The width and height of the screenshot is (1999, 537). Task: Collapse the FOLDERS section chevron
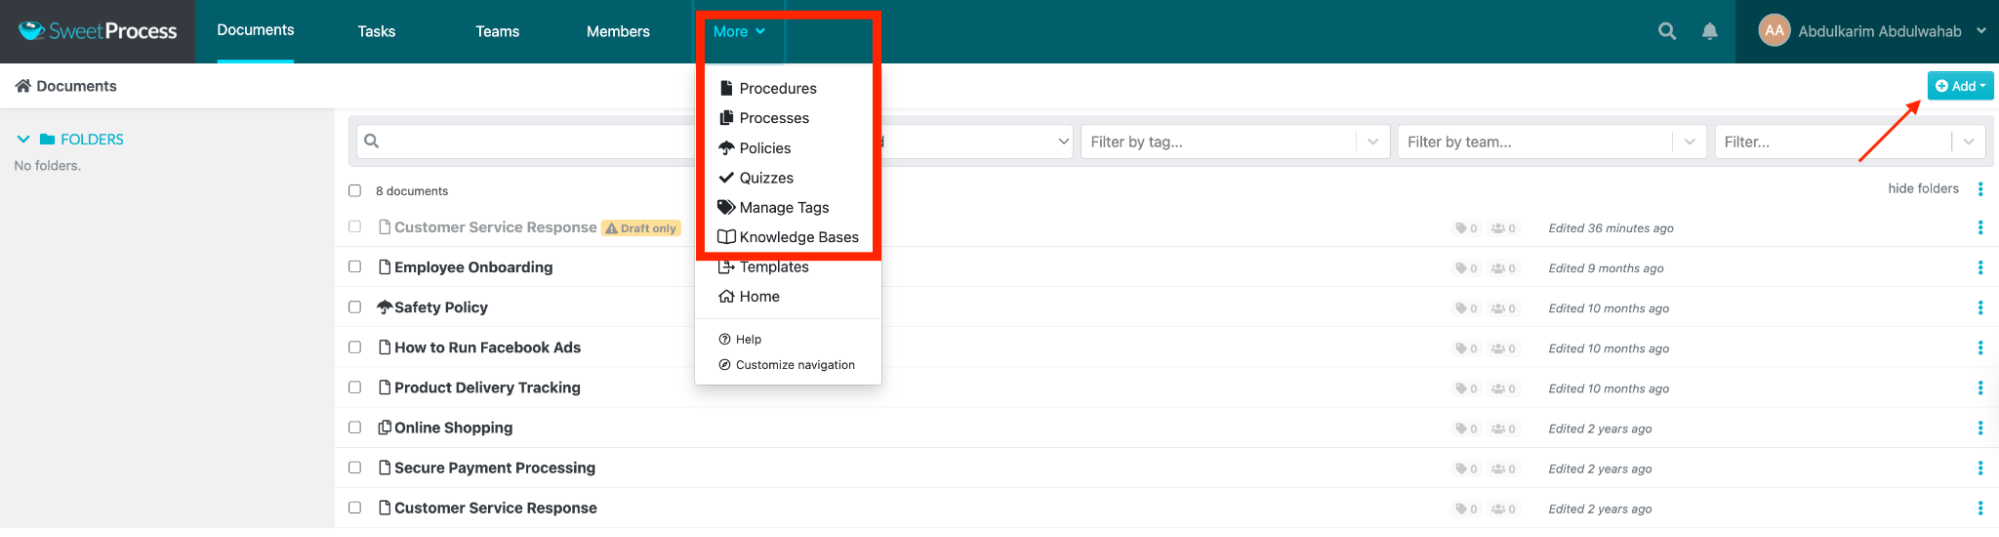point(23,139)
